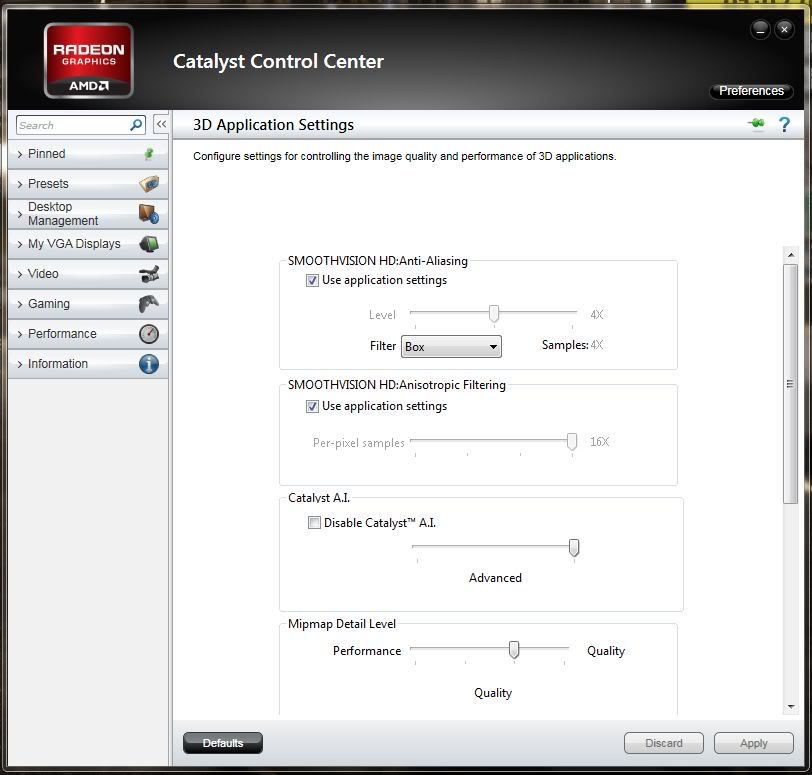Click the '3D Application Settings' heading

(x=273, y=125)
